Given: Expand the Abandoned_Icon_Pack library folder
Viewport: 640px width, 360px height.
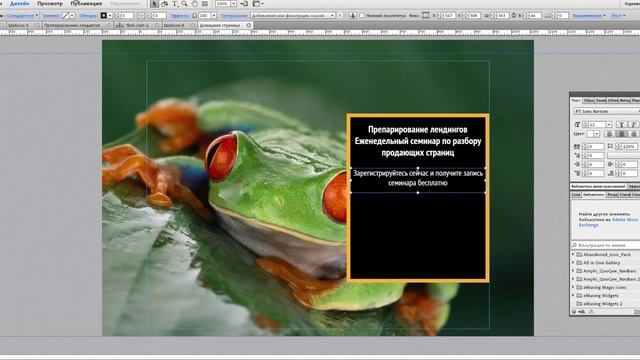Looking at the screenshot, I should (573, 254).
